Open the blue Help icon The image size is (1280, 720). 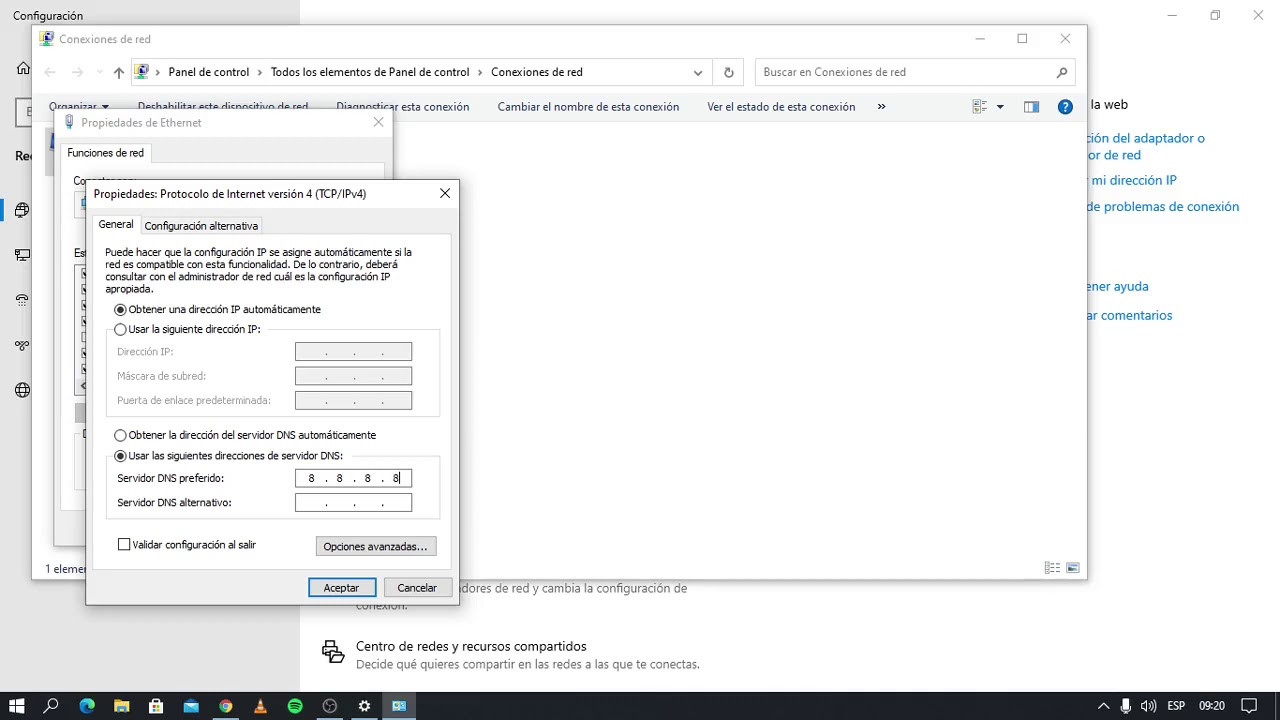(x=1065, y=107)
